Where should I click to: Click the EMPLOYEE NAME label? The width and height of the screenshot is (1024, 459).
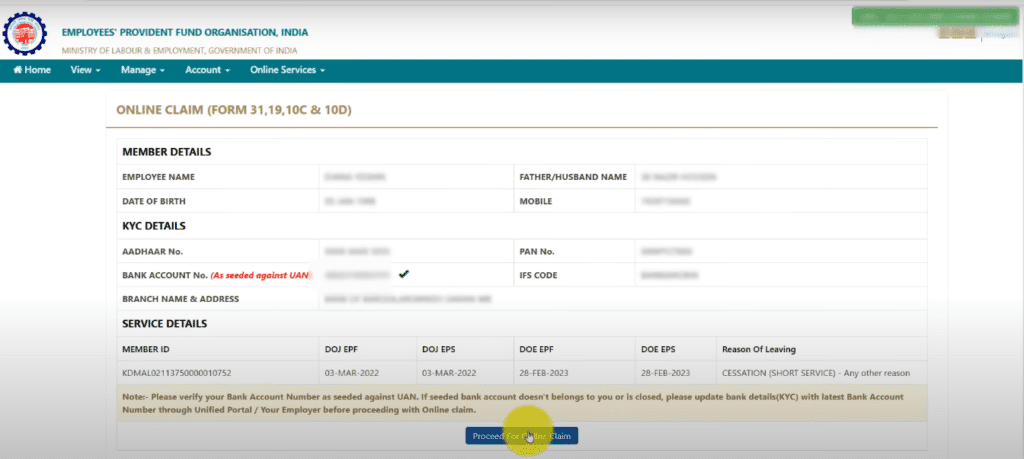click(x=159, y=177)
